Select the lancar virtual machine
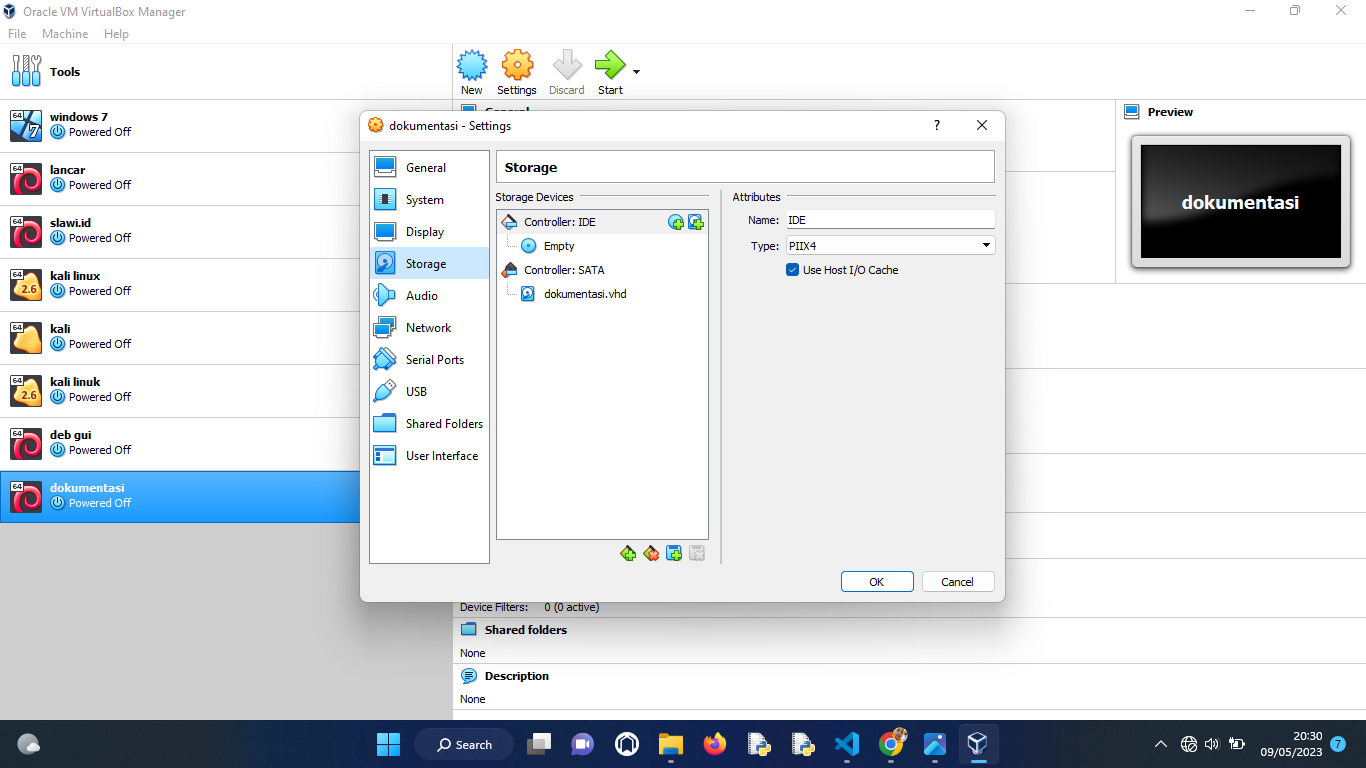Viewport: 1366px width, 768px height. pyautogui.click(x=226, y=178)
